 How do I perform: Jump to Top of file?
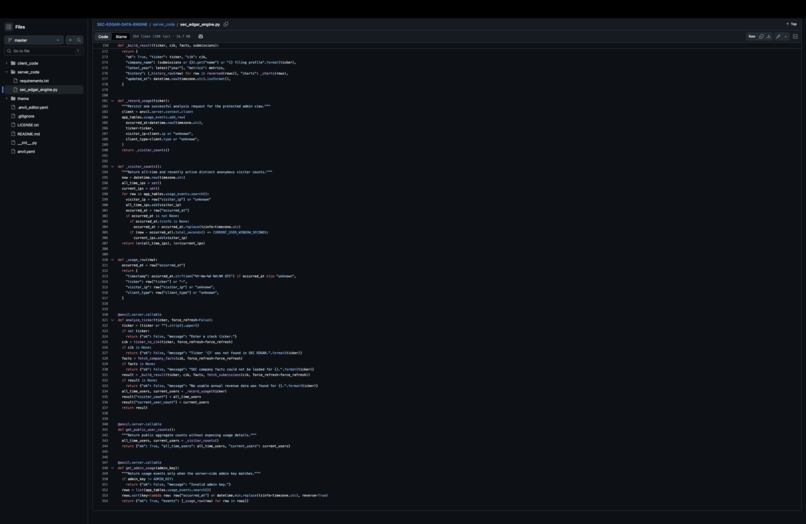792,24
